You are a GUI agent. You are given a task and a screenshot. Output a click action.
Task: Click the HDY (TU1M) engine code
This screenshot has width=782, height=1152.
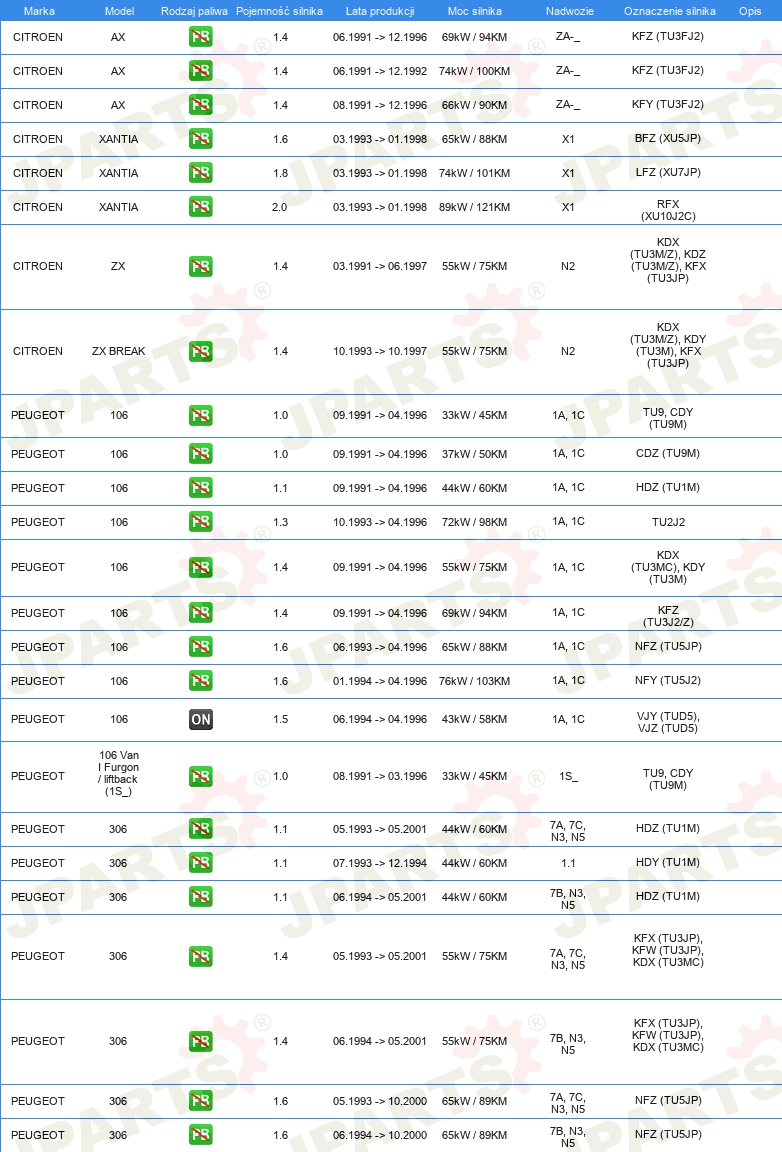(x=668, y=862)
